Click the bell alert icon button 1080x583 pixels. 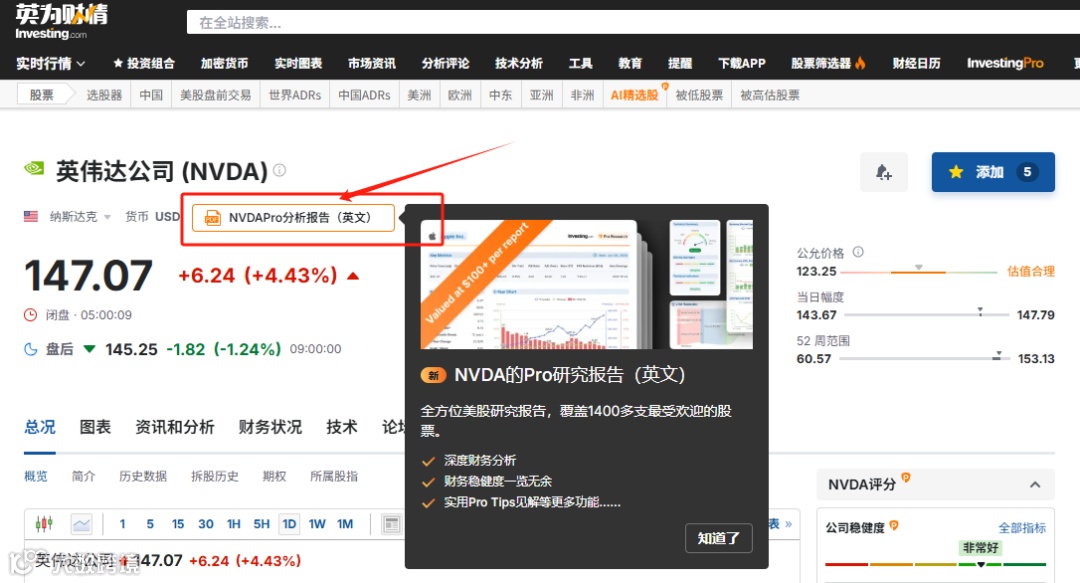tap(884, 172)
